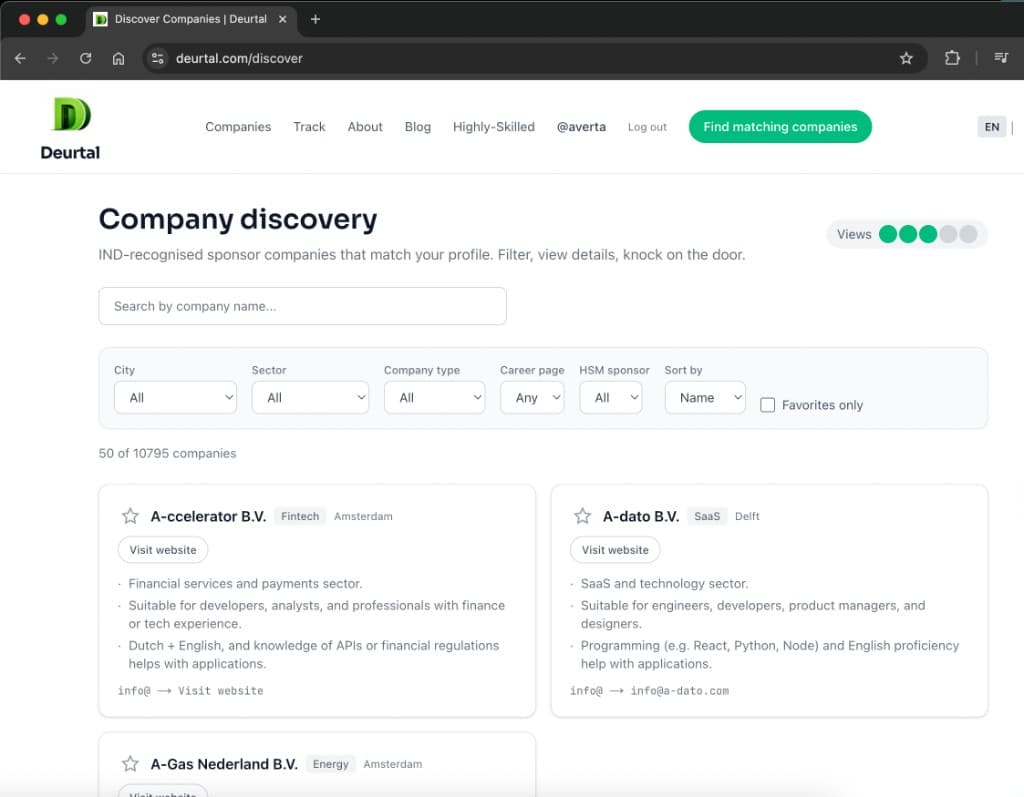Toggle the star on A-Gas Nederland B.V.

[130, 763]
